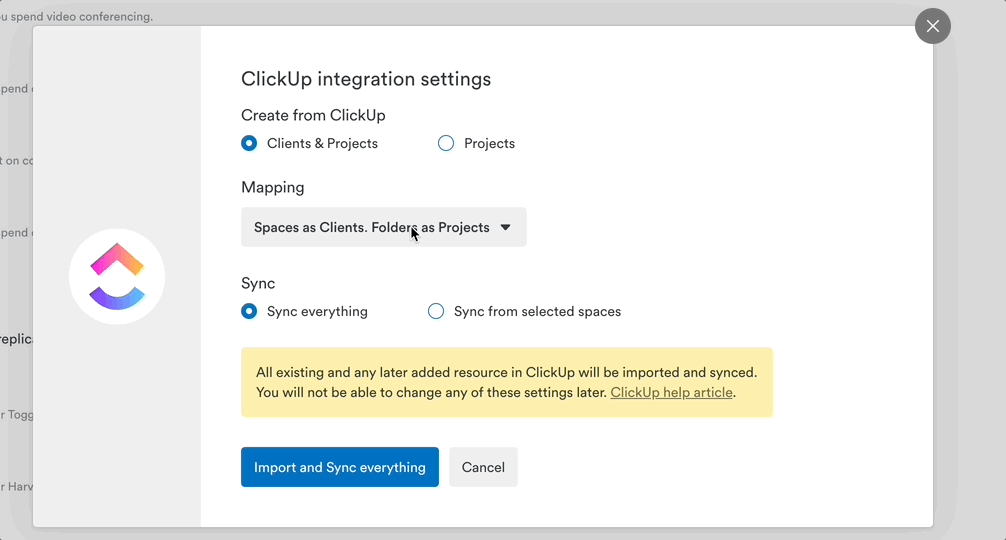Click the Create from ClickUp label
The height and width of the screenshot is (540, 1006).
click(x=313, y=115)
